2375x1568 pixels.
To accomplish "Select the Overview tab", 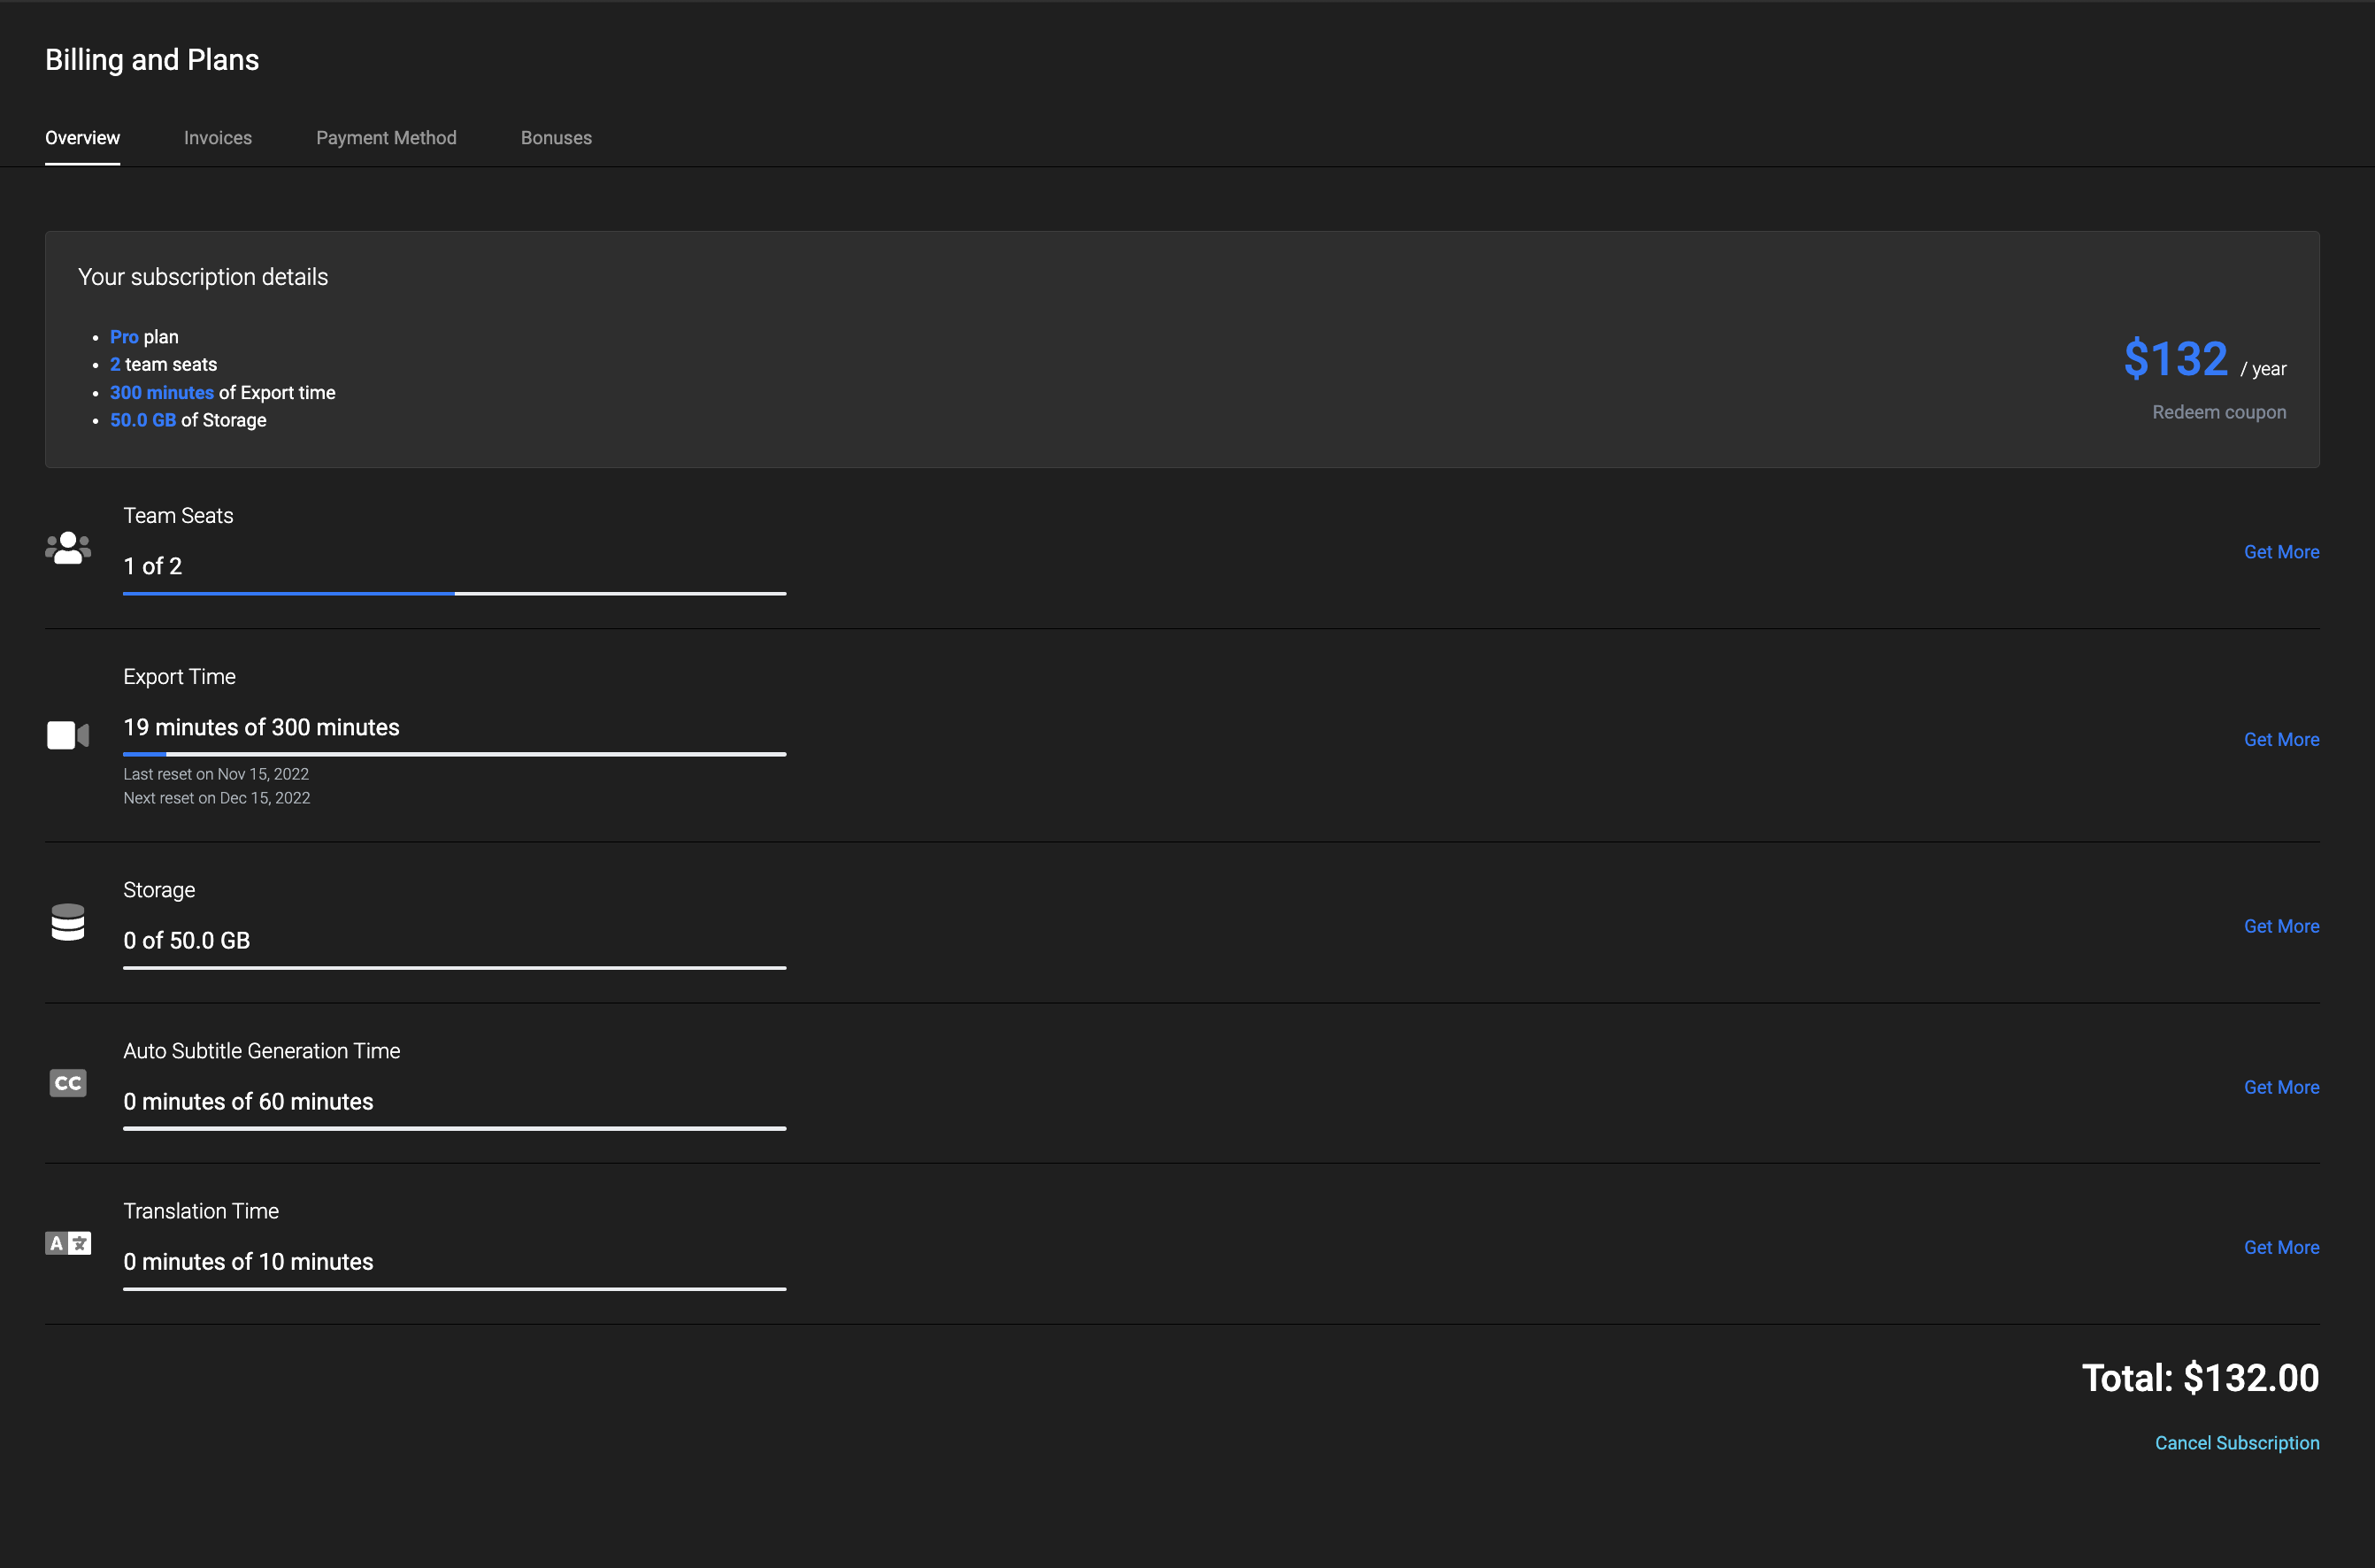I will [82, 138].
